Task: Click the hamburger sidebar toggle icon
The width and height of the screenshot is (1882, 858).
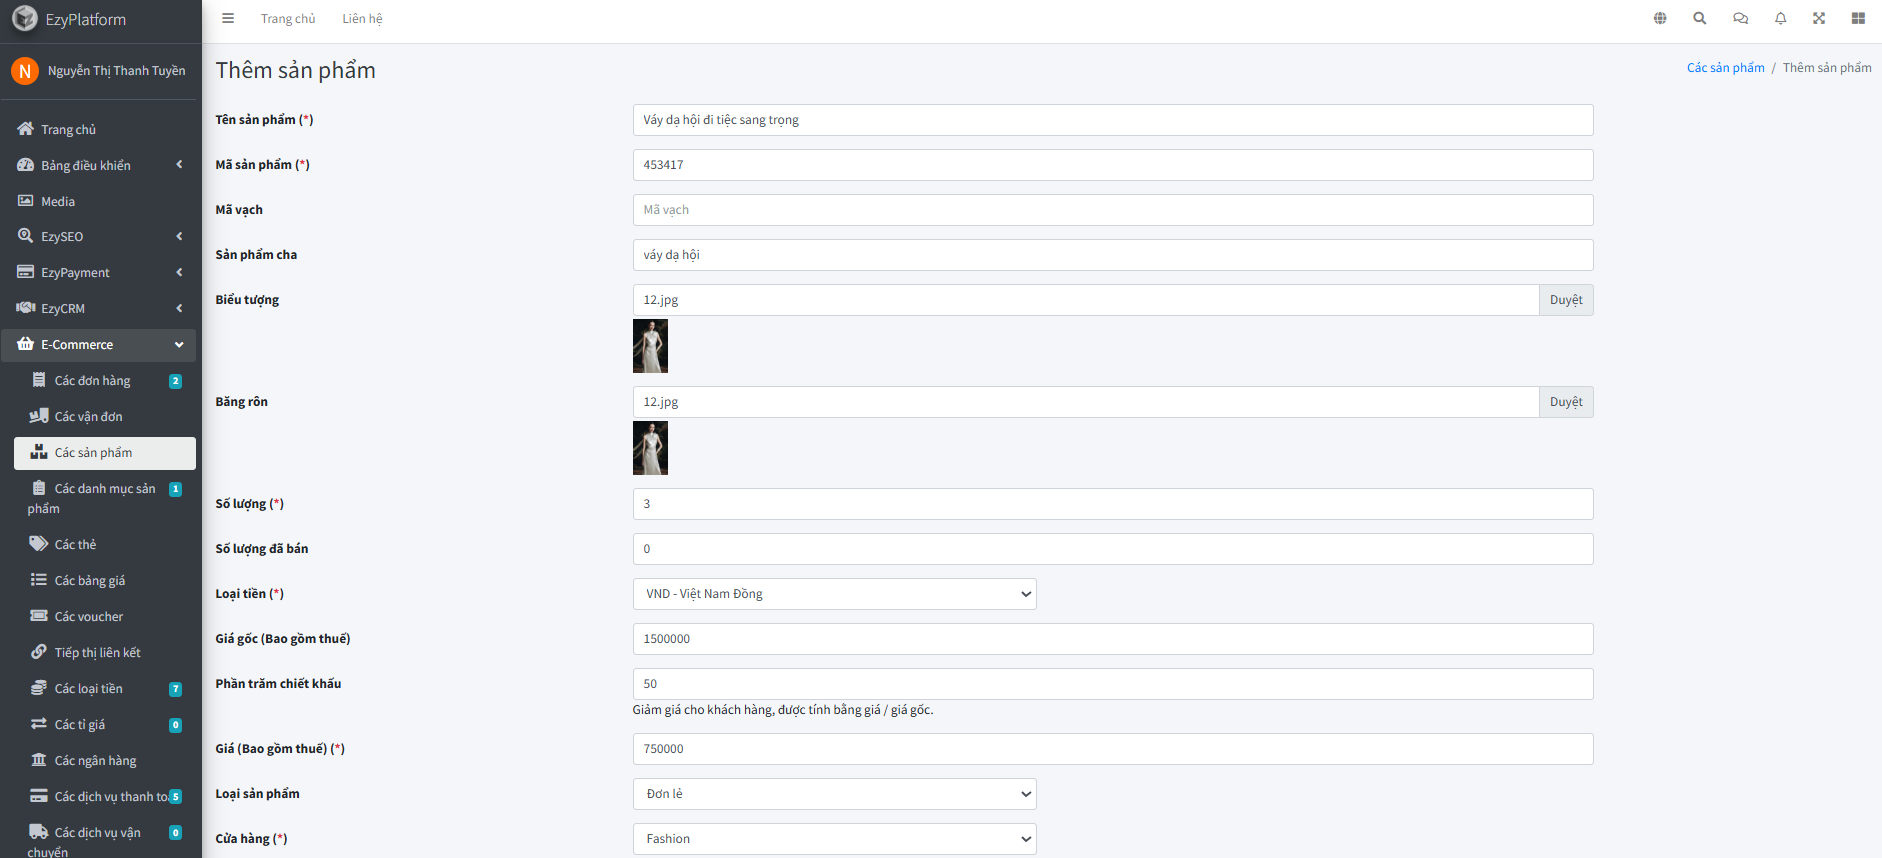Action: click(x=228, y=18)
